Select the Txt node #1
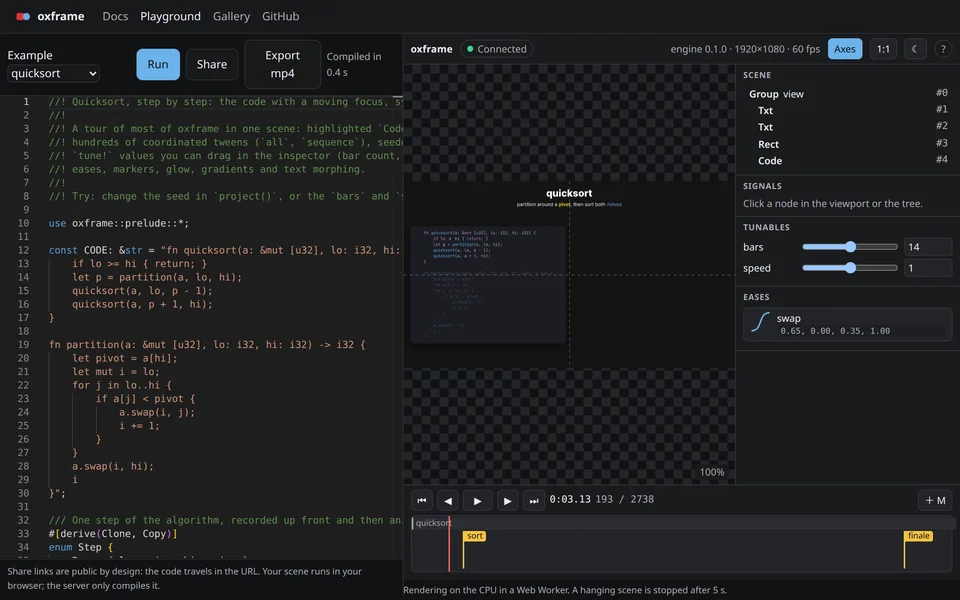Screen dimensions: 960x600 click(x=847, y=110)
